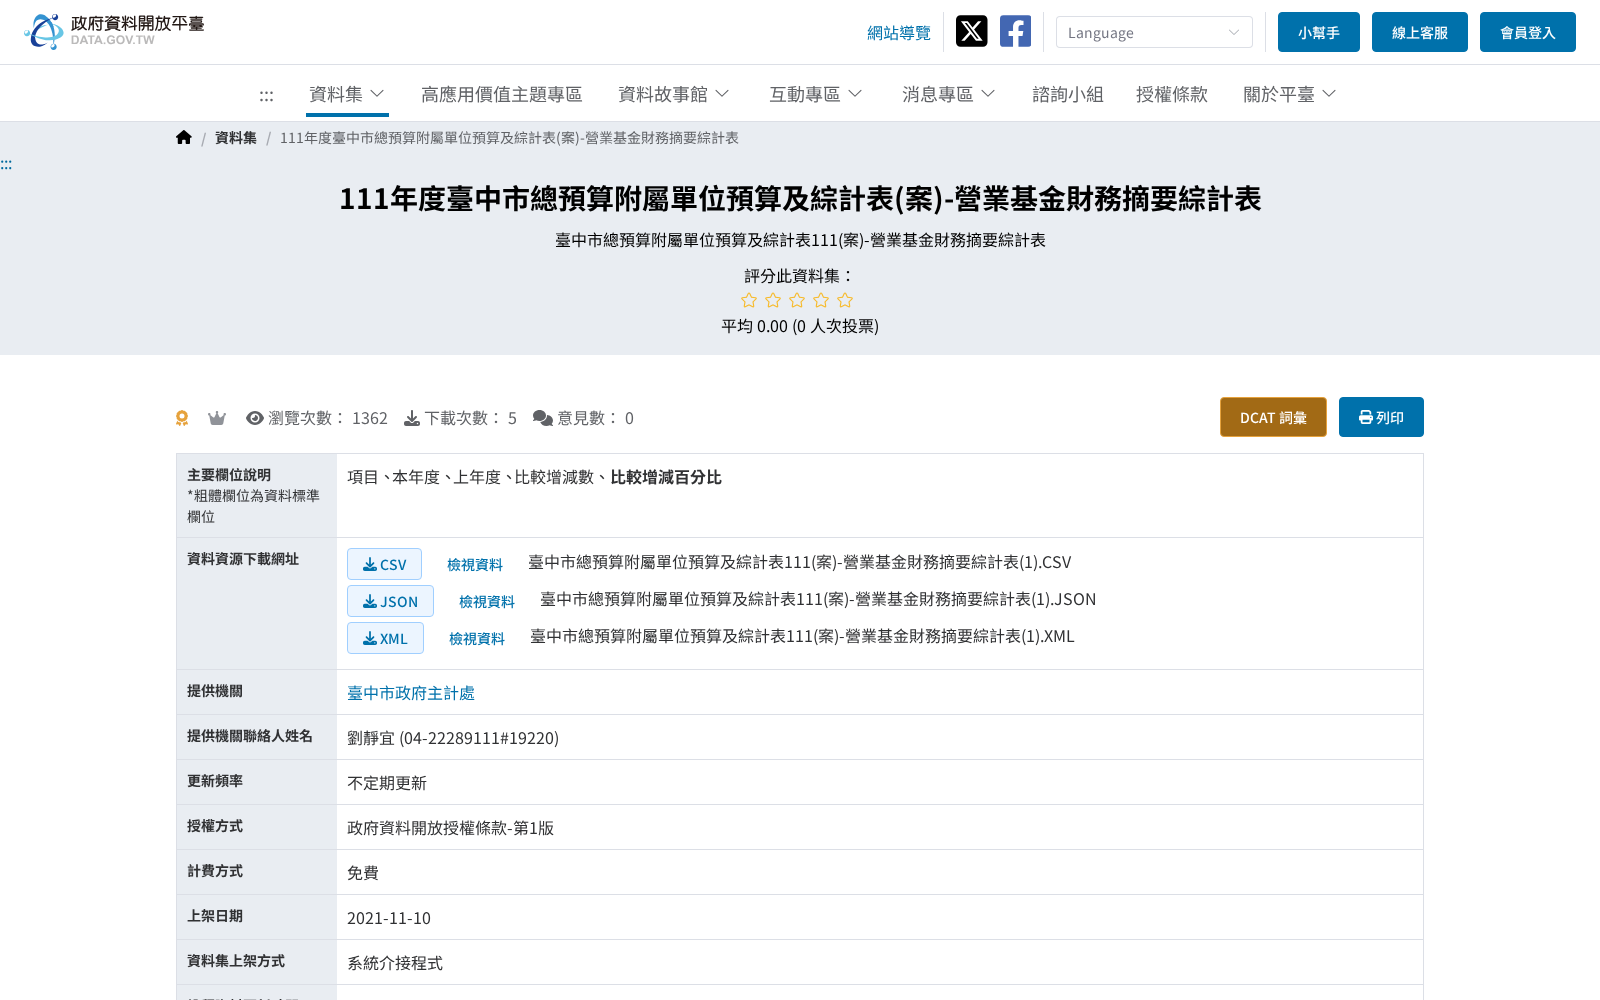Click the ::: marker at left page edge
Screen dimensions: 1600x1000
[6, 164]
